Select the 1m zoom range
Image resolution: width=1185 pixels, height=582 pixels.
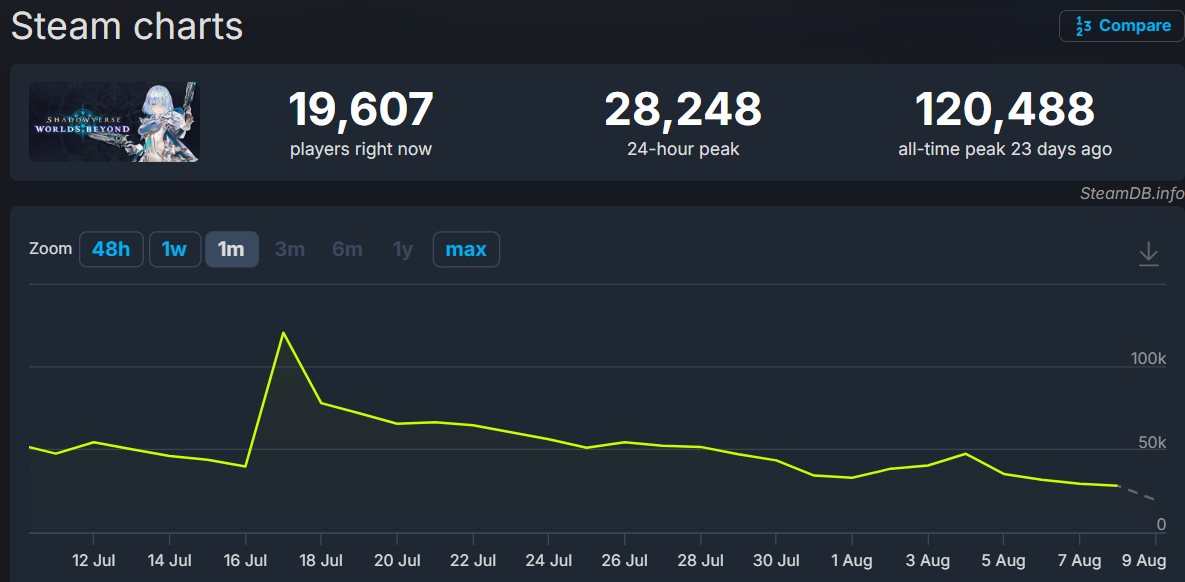click(232, 249)
